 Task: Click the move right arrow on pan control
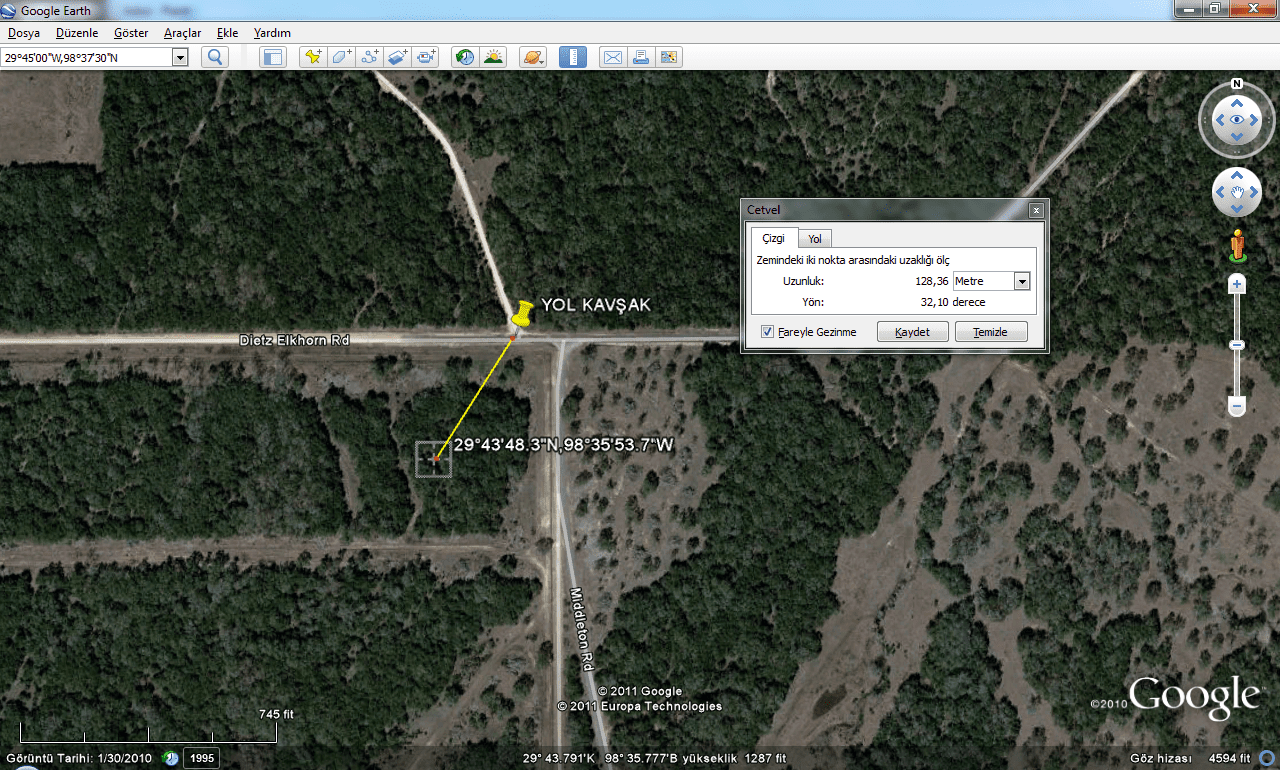click(x=1253, y=192)
